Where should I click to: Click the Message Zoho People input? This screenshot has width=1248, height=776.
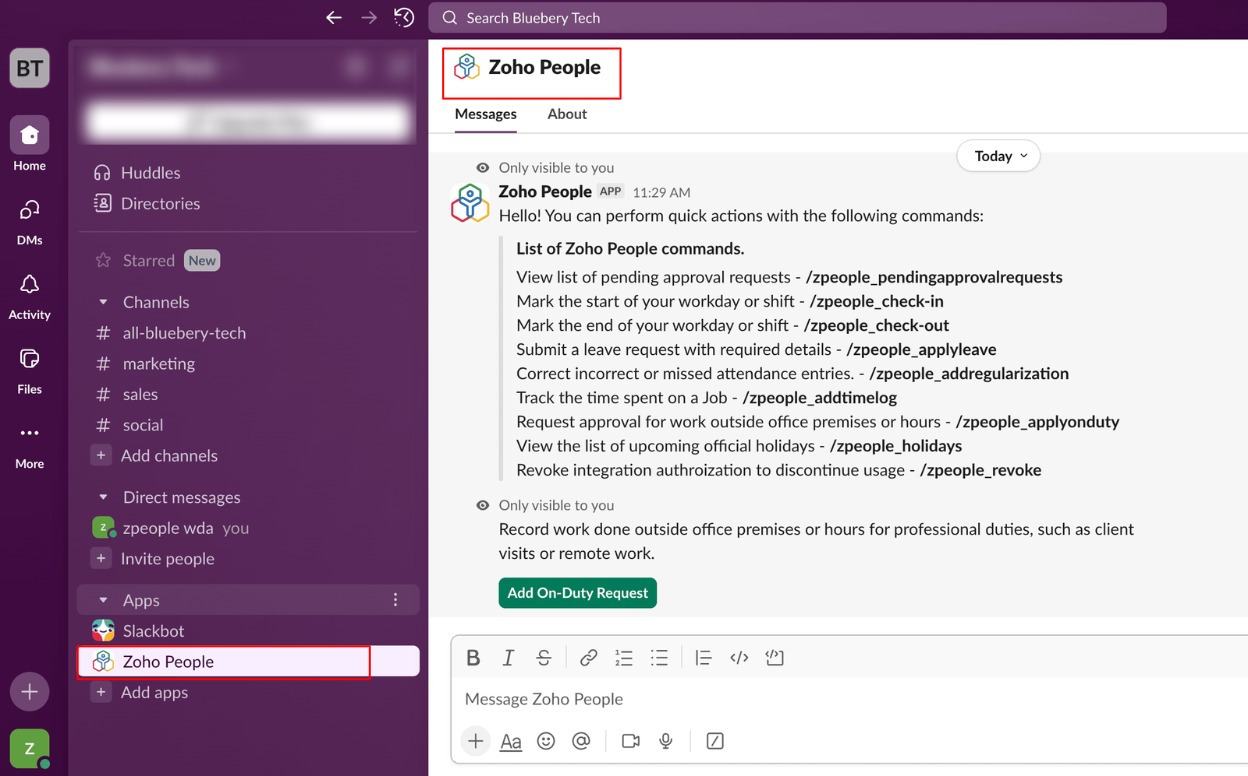click(850, 699)
